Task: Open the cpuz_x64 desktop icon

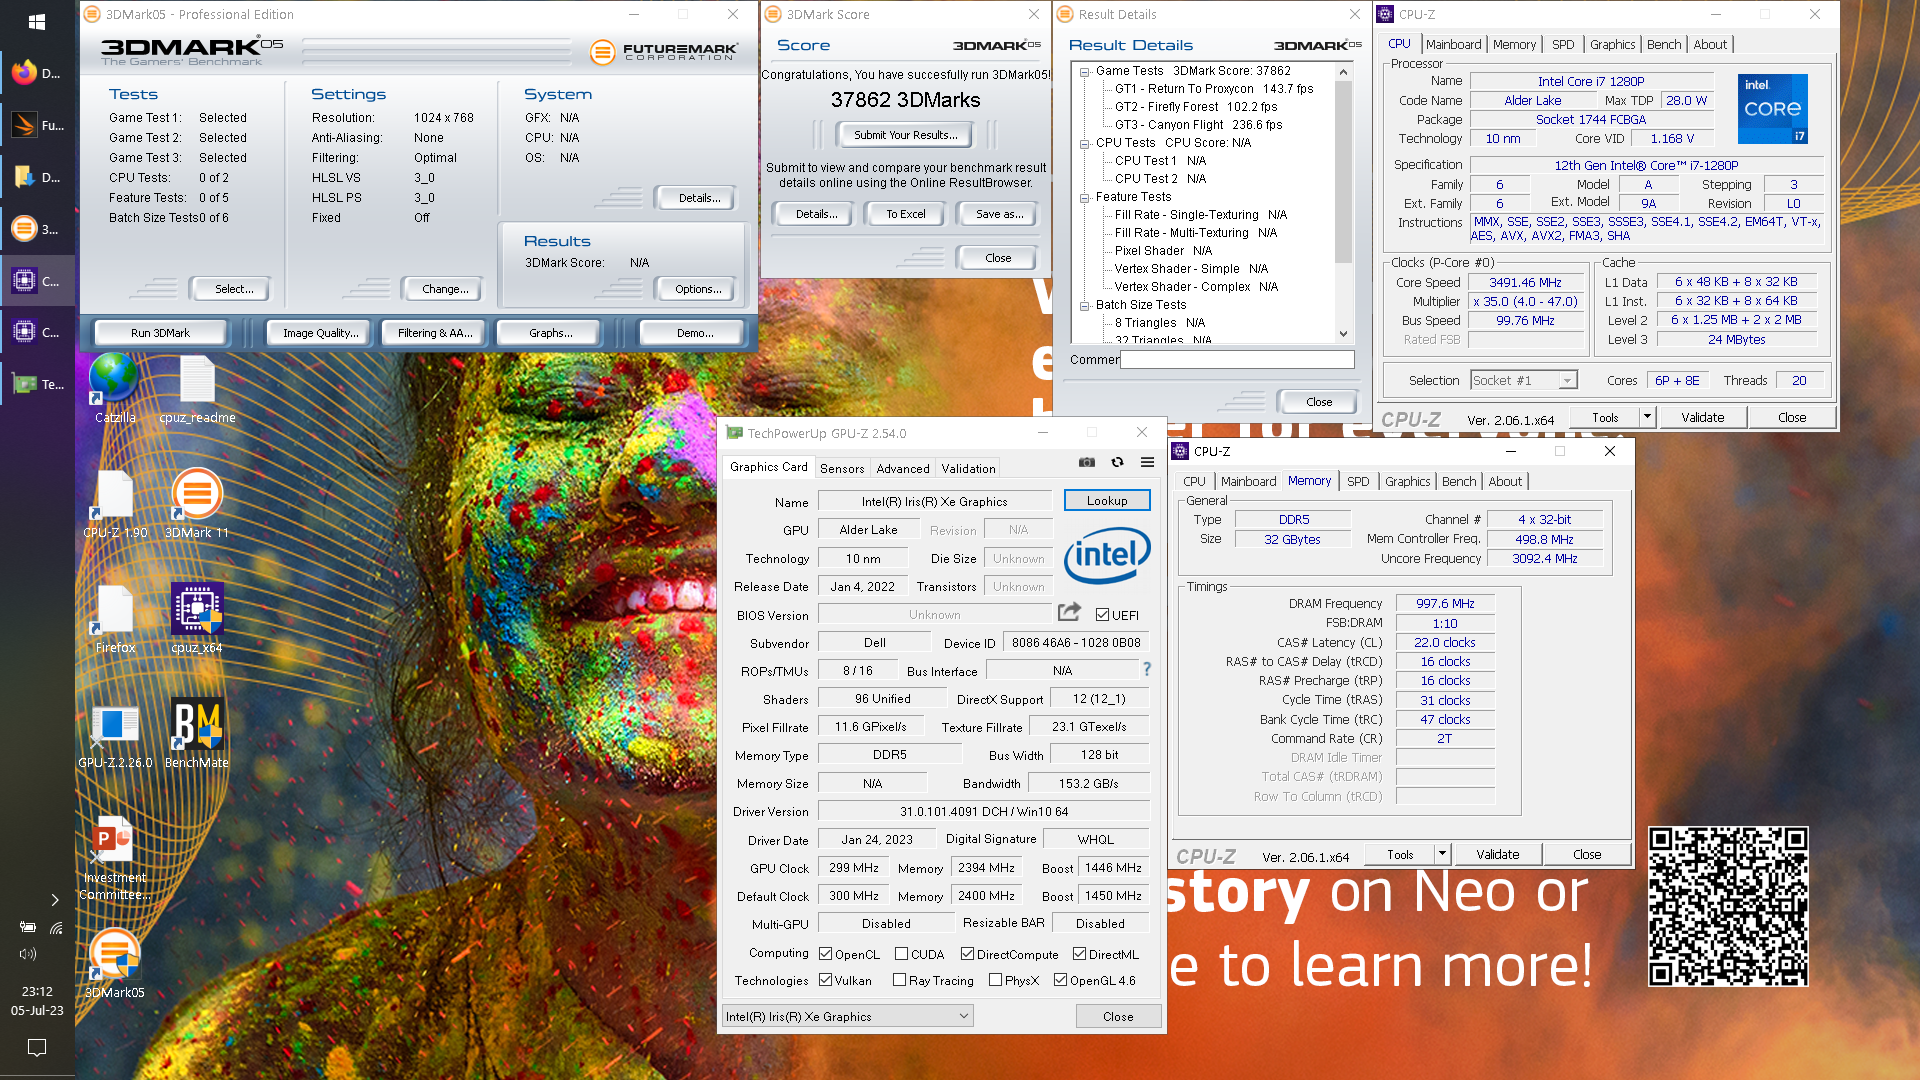Action: tap(197, 618)
